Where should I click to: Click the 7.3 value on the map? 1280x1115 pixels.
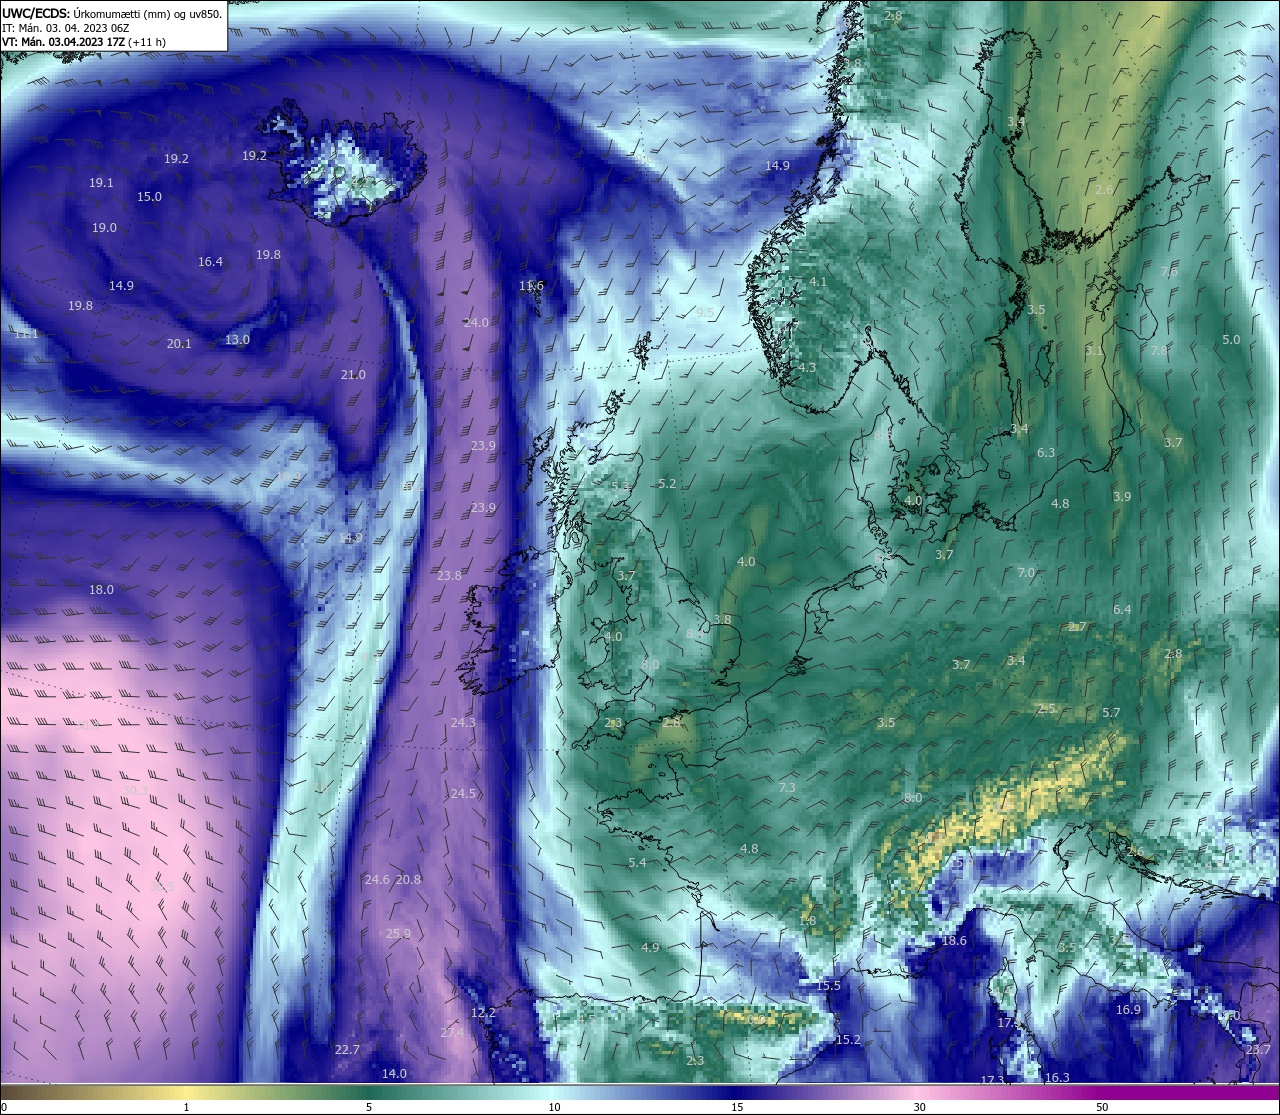click(787, 788)
